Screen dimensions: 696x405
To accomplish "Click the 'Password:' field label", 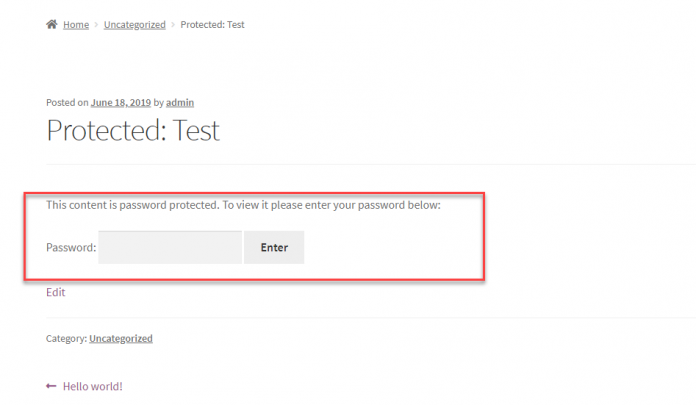I will [71, 248].
